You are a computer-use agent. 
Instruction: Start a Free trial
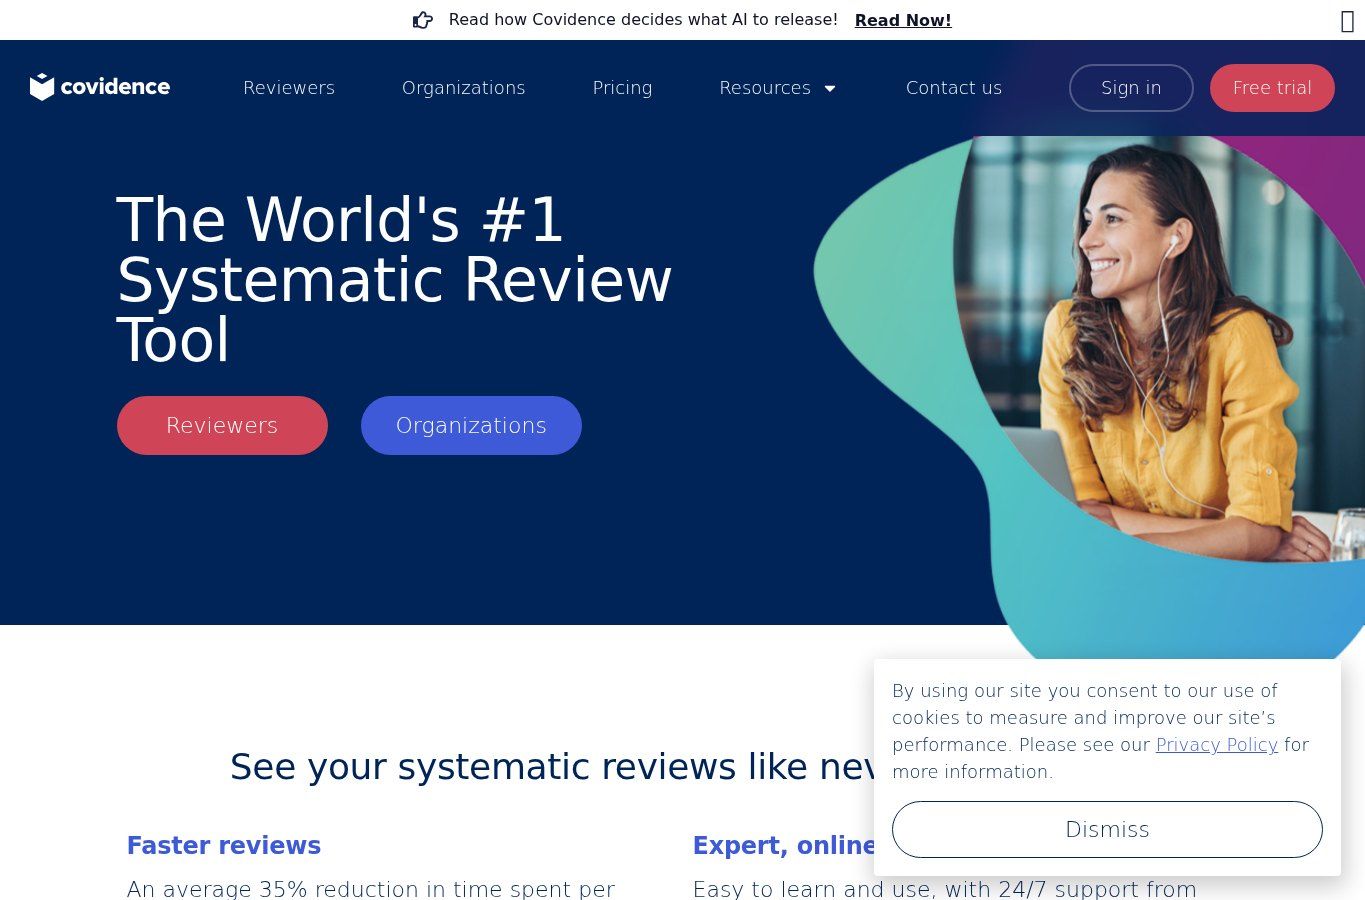(x=1272, y=88)
